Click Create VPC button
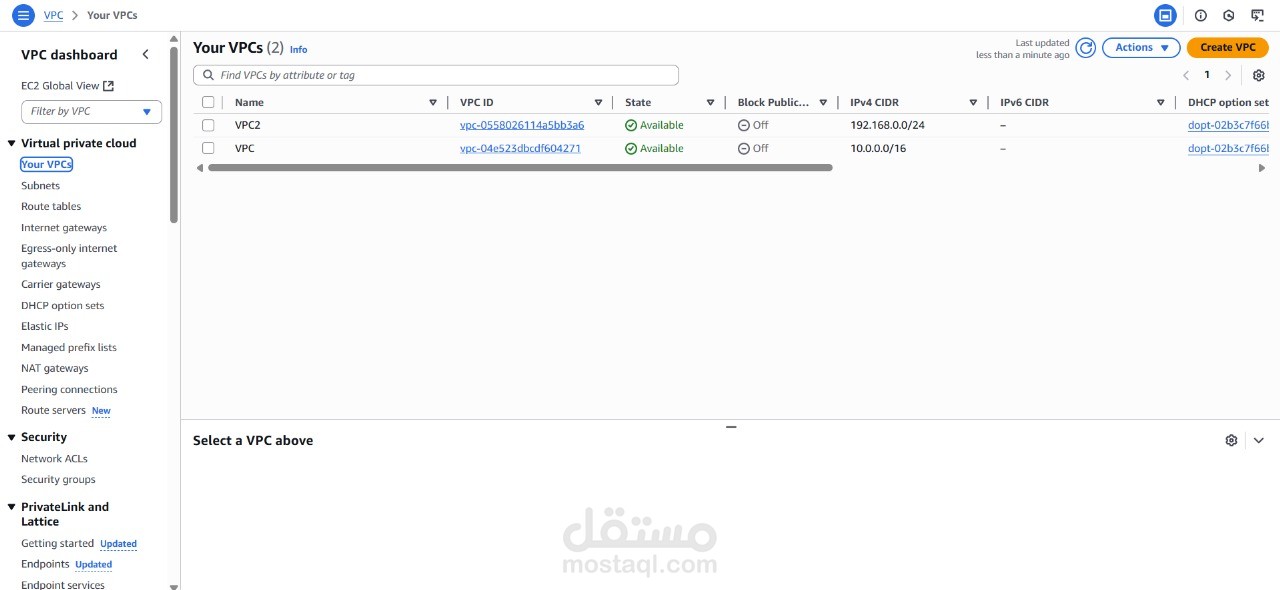This screenshot has width=1280, height=590. 1227,47
